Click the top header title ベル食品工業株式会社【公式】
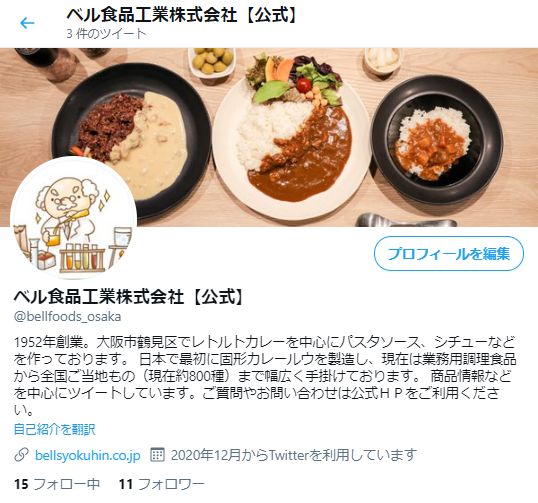The height and width of the screenshot is (503, 538). click(182, 15)
